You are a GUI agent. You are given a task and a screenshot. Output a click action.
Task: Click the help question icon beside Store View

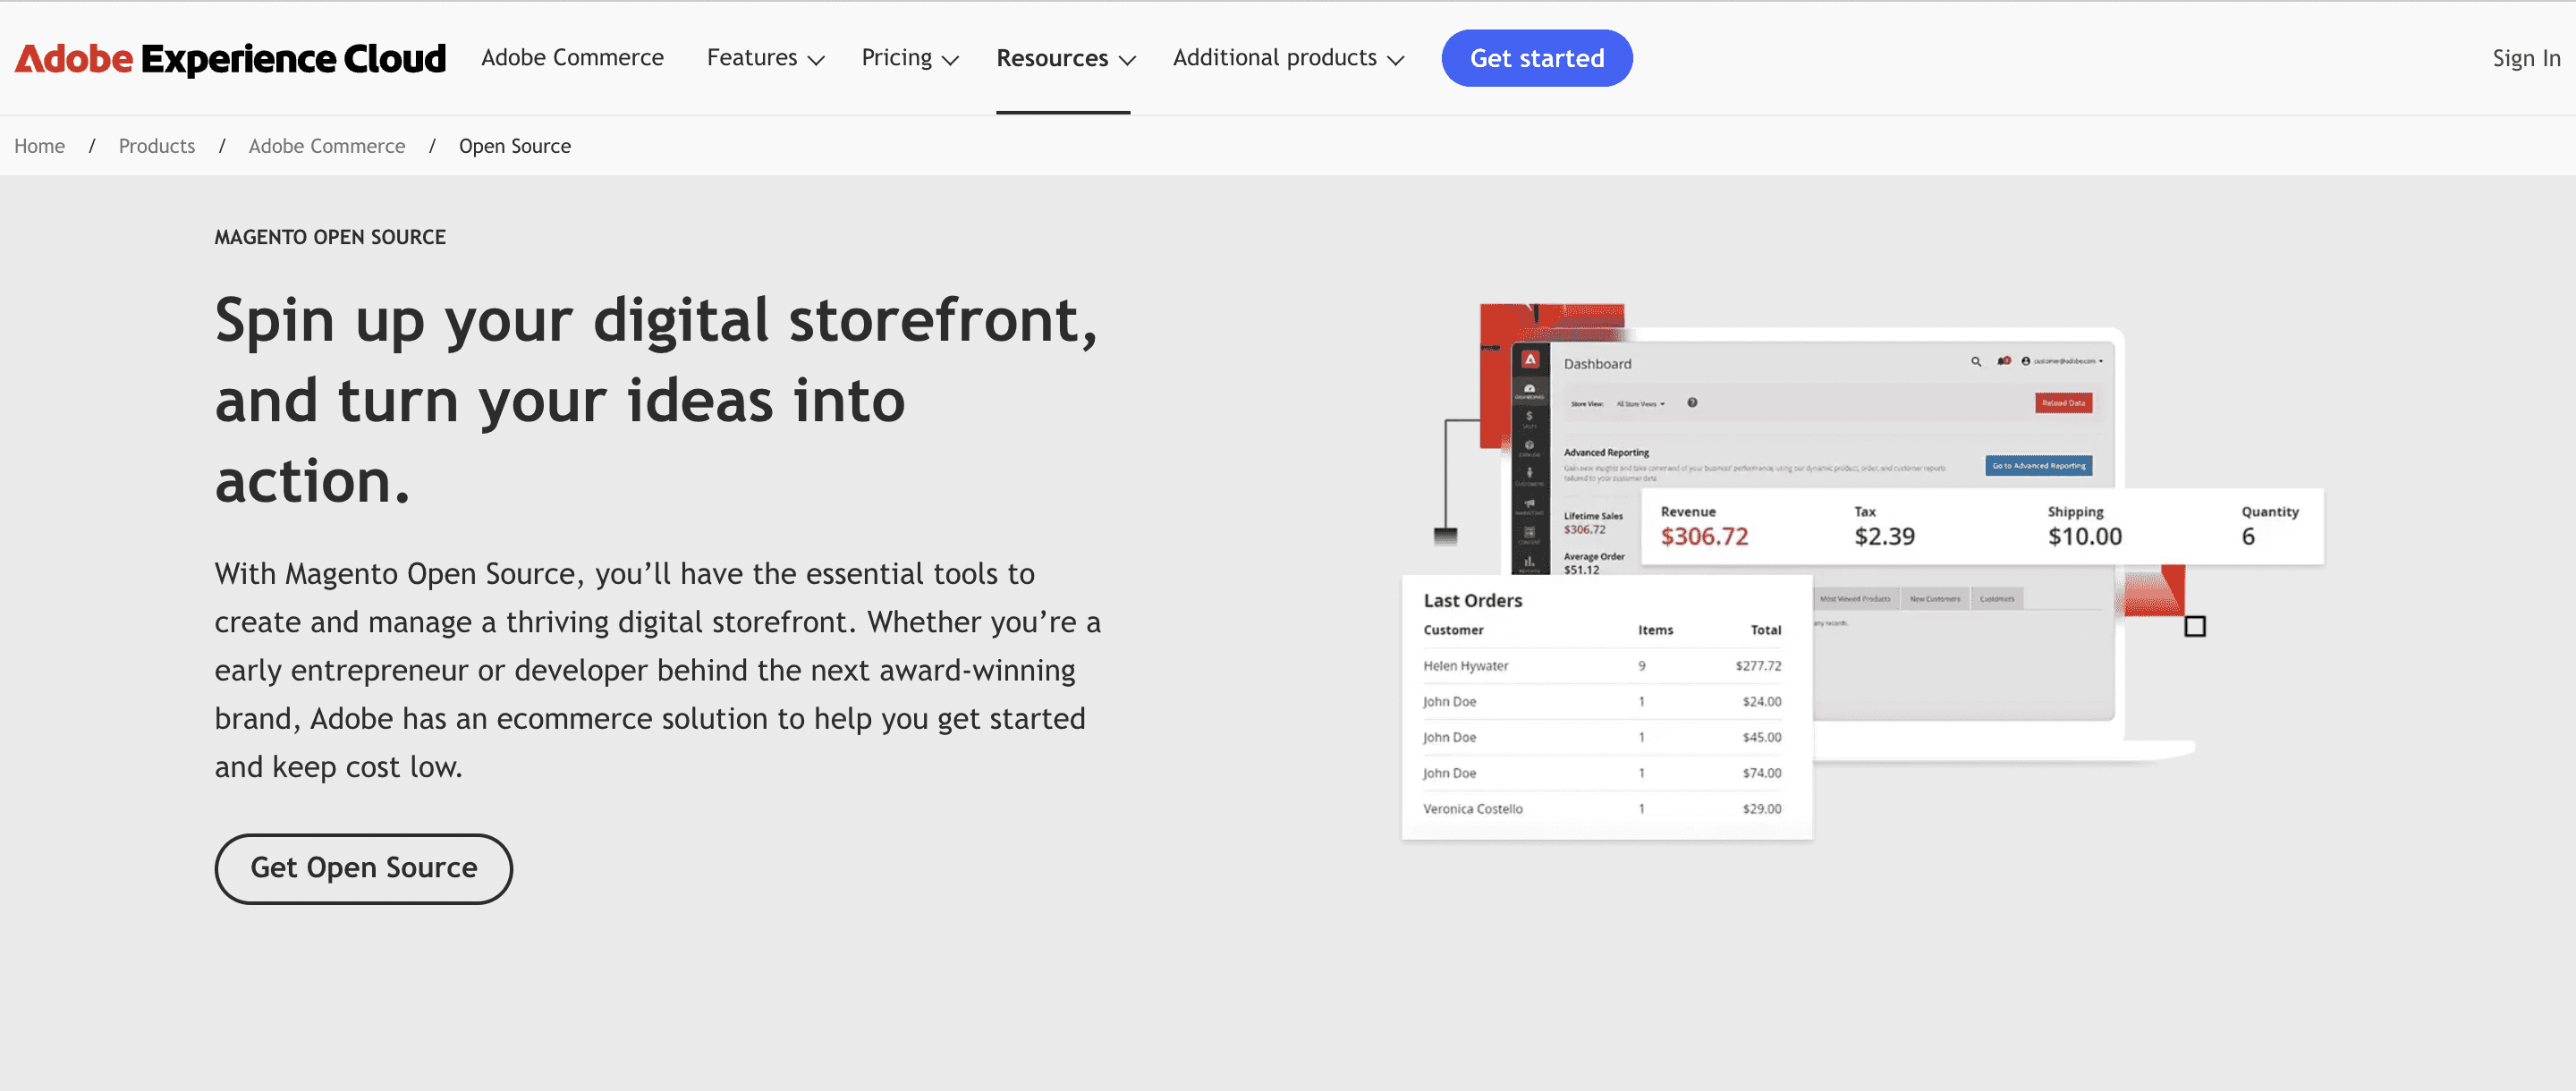(x=1692, y=403)
